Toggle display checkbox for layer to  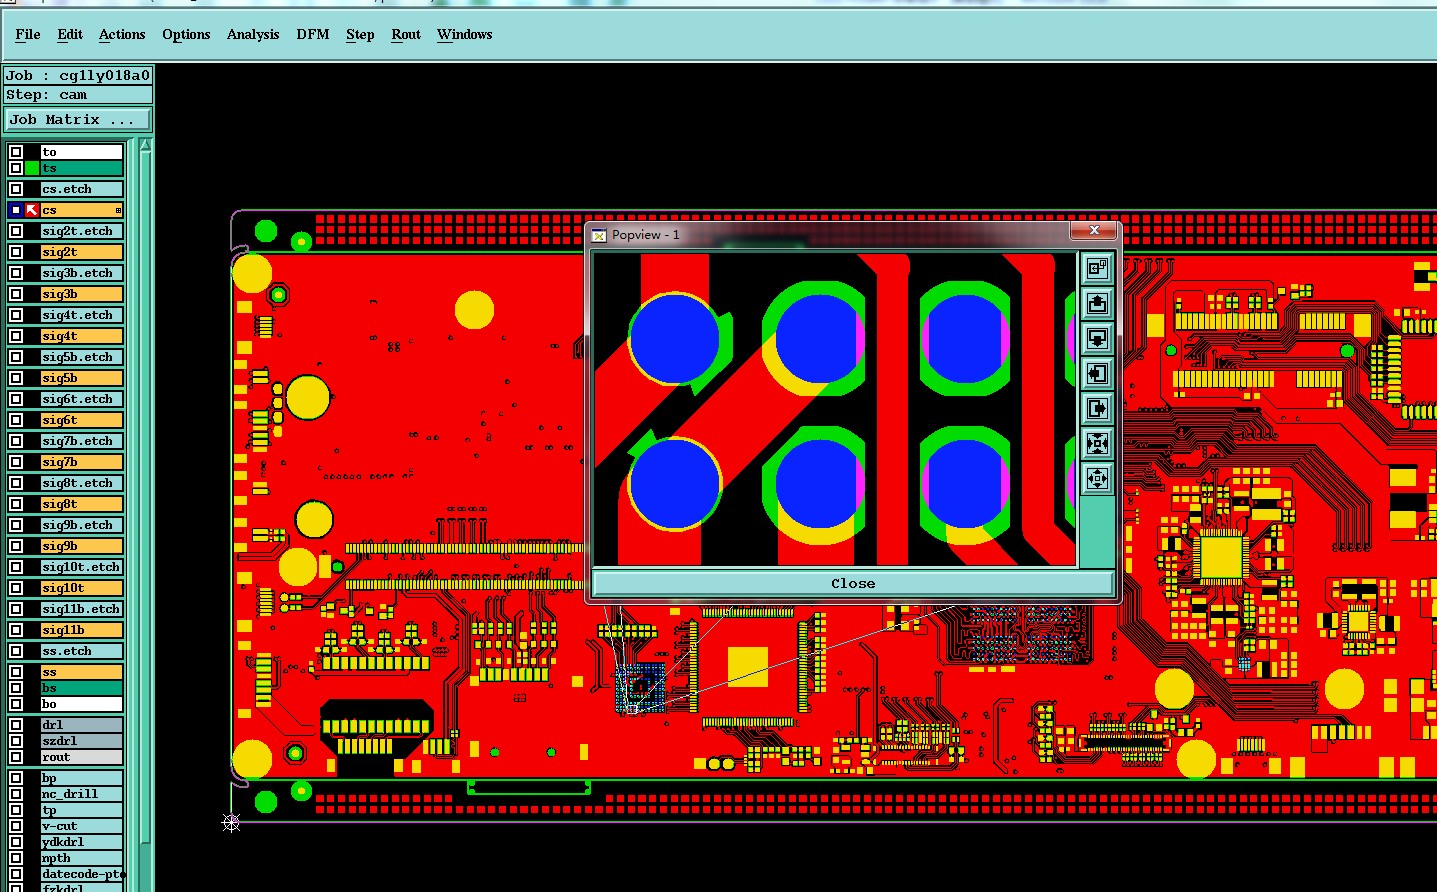click(x=16, y=152)
